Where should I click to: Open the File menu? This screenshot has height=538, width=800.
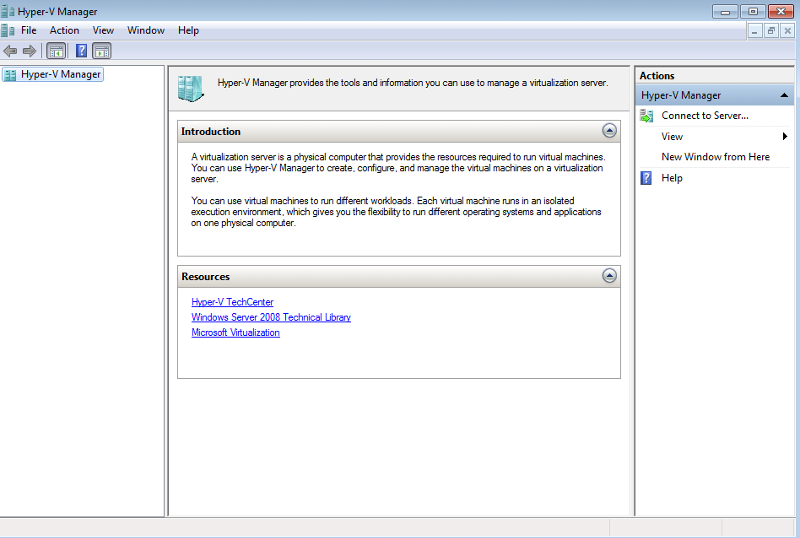pos(29,31)
